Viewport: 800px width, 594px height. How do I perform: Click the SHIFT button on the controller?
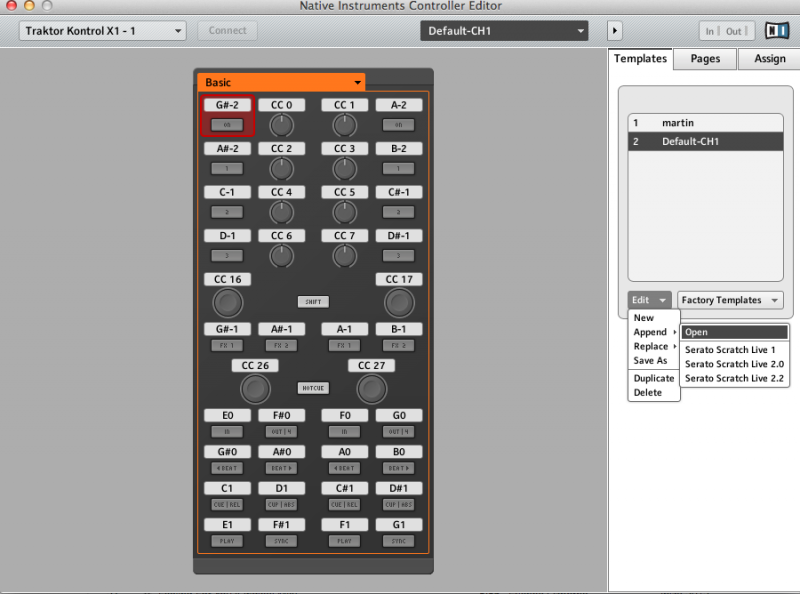click(313, 302)
